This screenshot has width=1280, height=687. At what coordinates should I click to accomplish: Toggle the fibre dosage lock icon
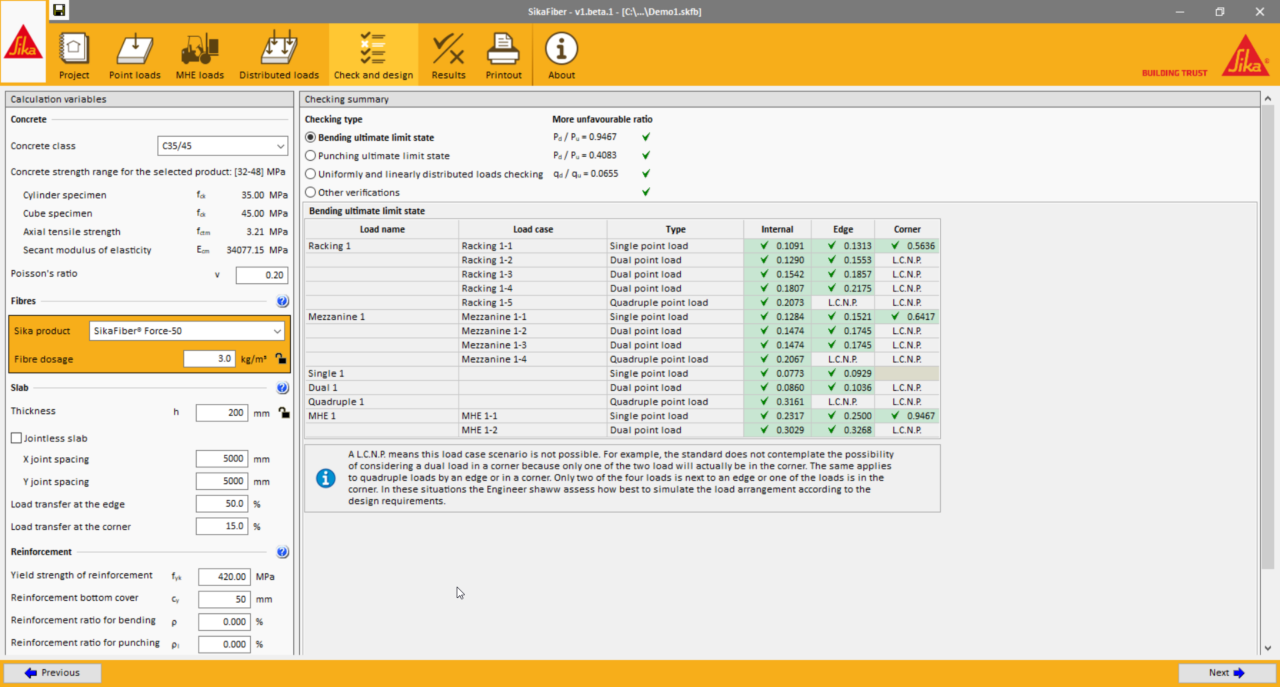click(281, 359)
